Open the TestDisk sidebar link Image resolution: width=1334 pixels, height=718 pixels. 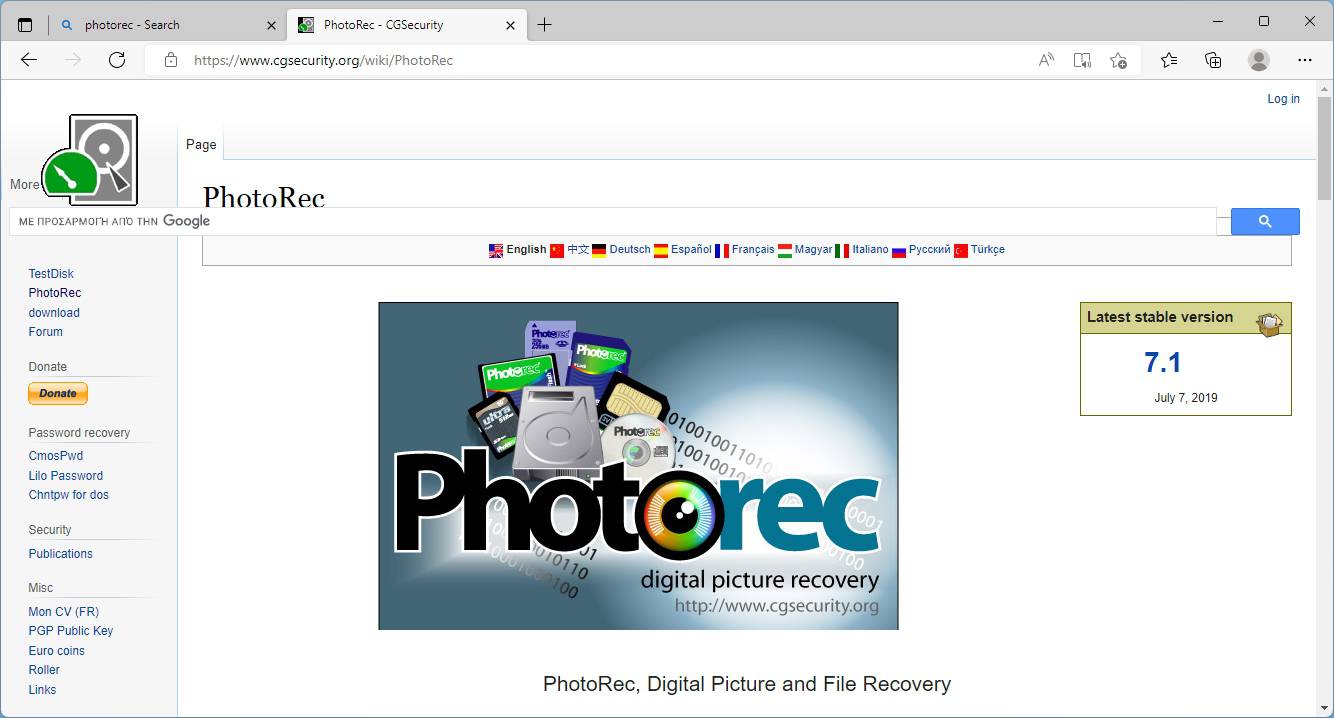point(51,274)
